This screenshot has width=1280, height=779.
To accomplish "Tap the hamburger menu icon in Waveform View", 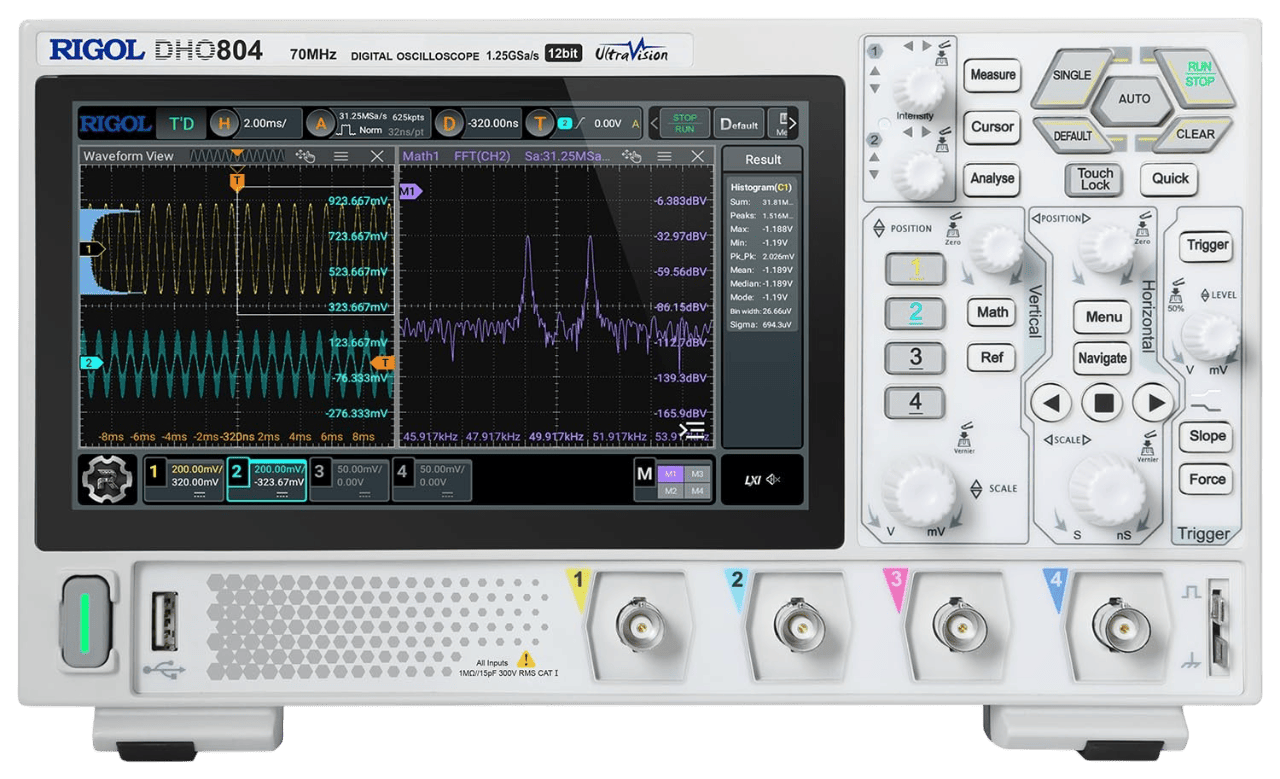I will tap(341, 156).
